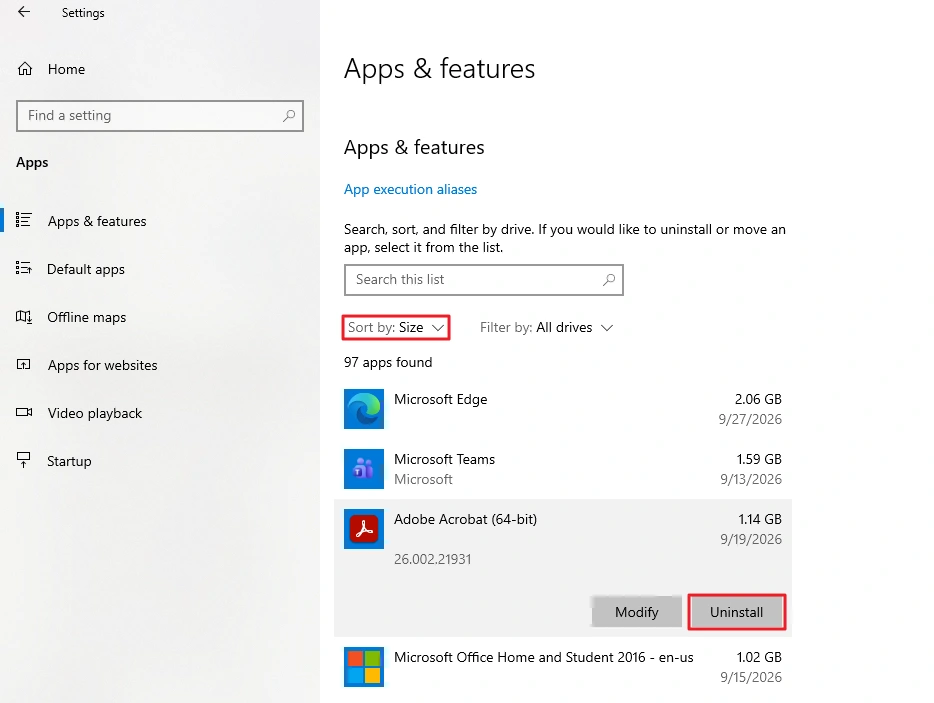Click the Microsoft Edge app icon
This screenshot has width=934, height=703.
coord(364,409)
